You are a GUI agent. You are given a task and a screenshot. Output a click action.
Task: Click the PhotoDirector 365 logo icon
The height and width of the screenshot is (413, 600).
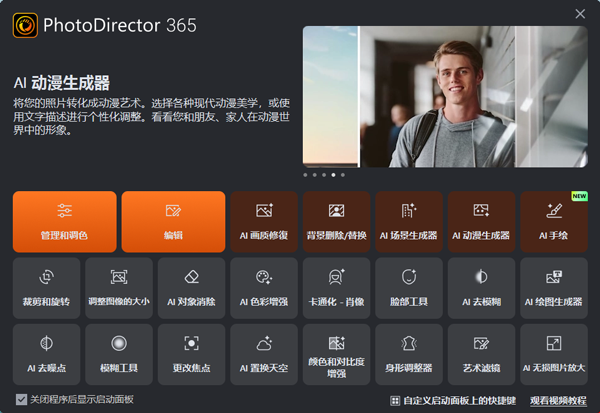pyautogui.click(x=25, y=25)
